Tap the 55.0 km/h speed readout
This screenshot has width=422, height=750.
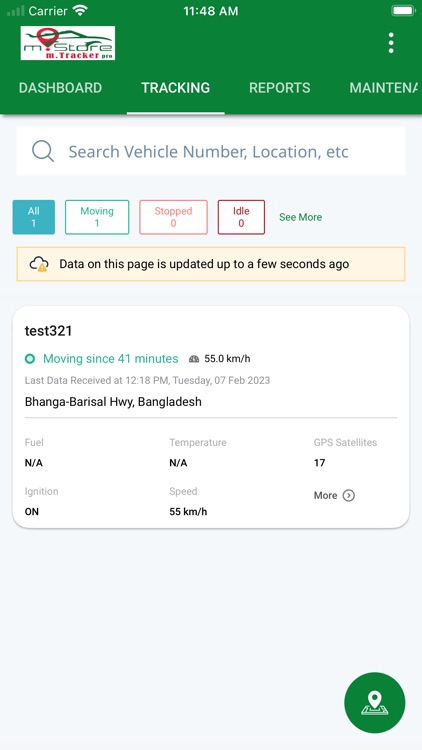[x=227, y=359]
